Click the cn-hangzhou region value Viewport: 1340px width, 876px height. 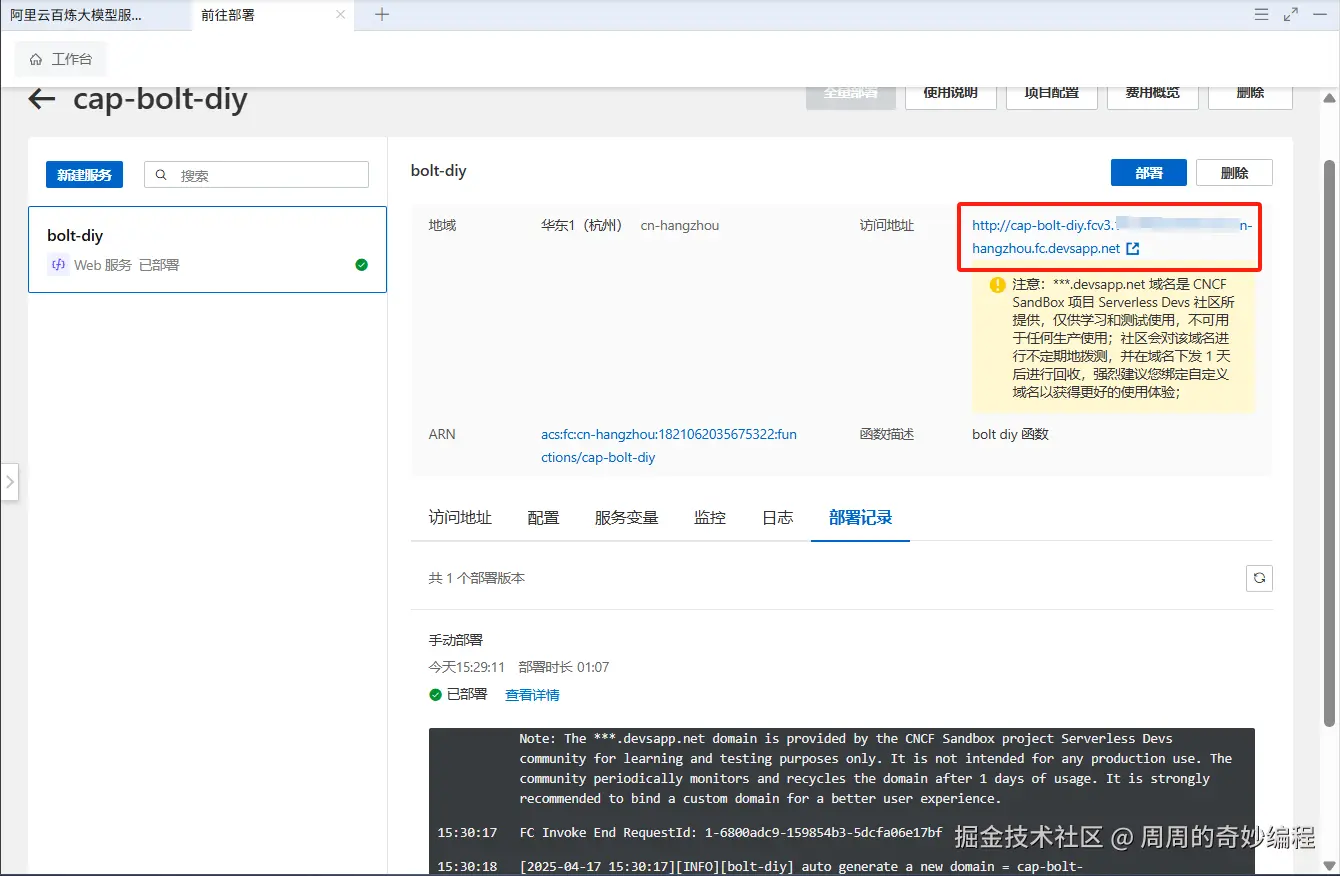pos(680,225)
